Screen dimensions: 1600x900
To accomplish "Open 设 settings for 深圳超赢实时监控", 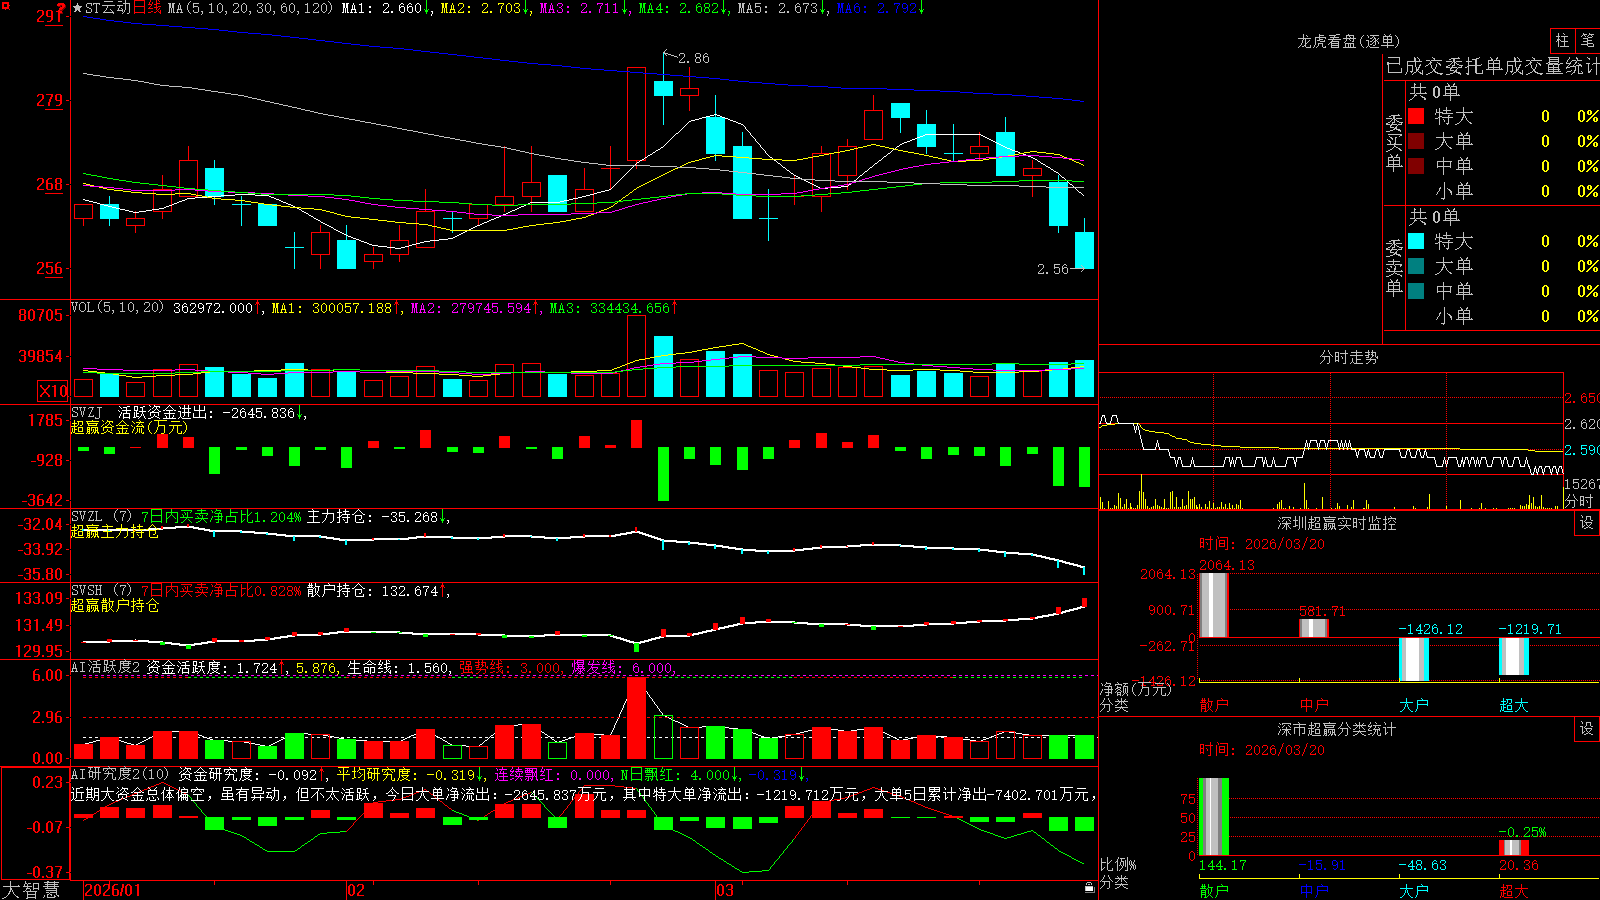I will [1587, 523].
